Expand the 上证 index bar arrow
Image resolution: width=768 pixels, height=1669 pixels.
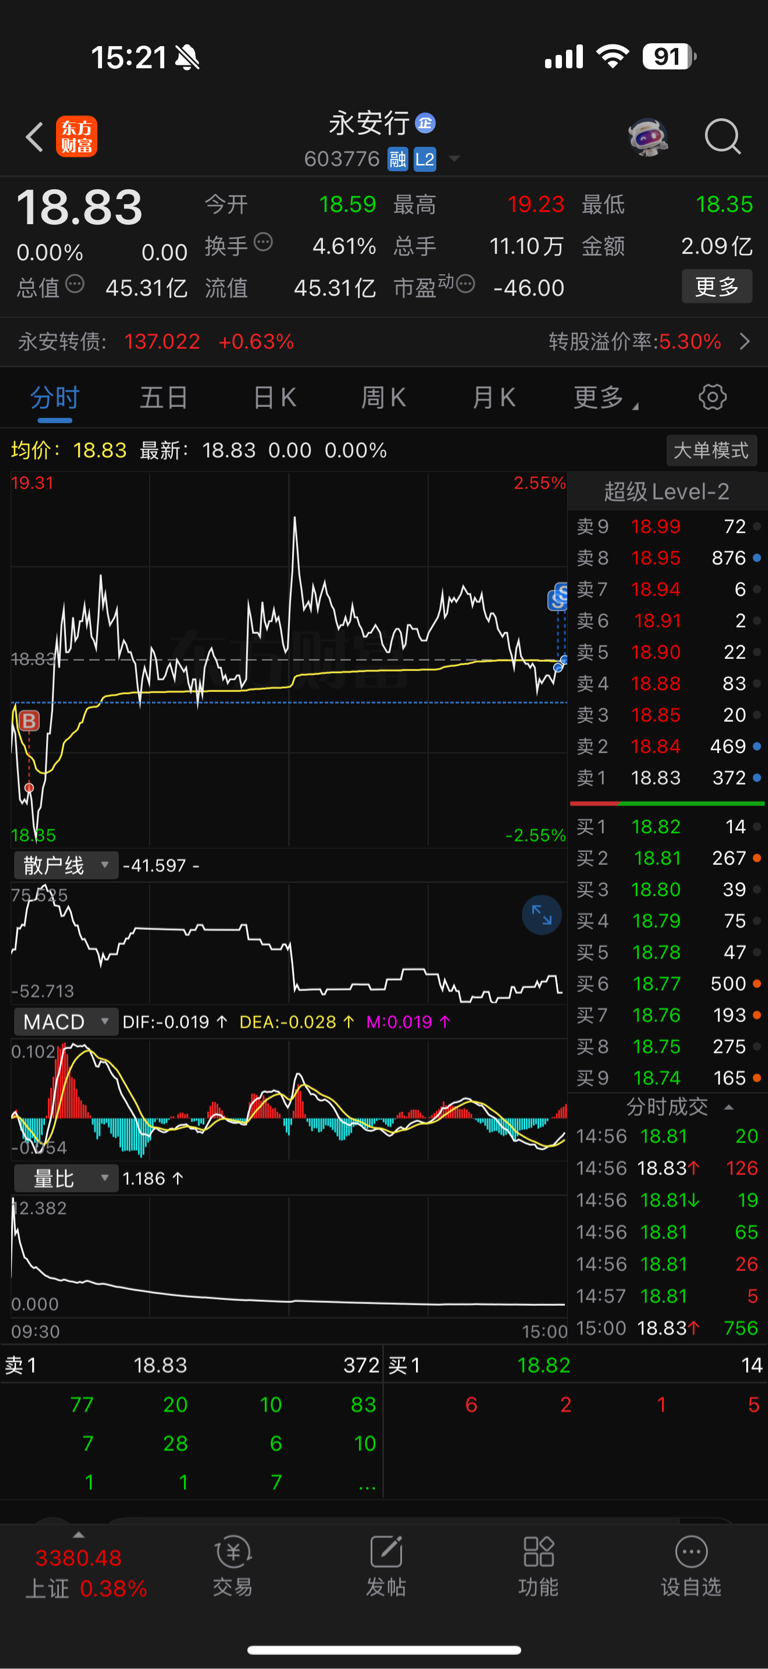tap(78, 1535)
